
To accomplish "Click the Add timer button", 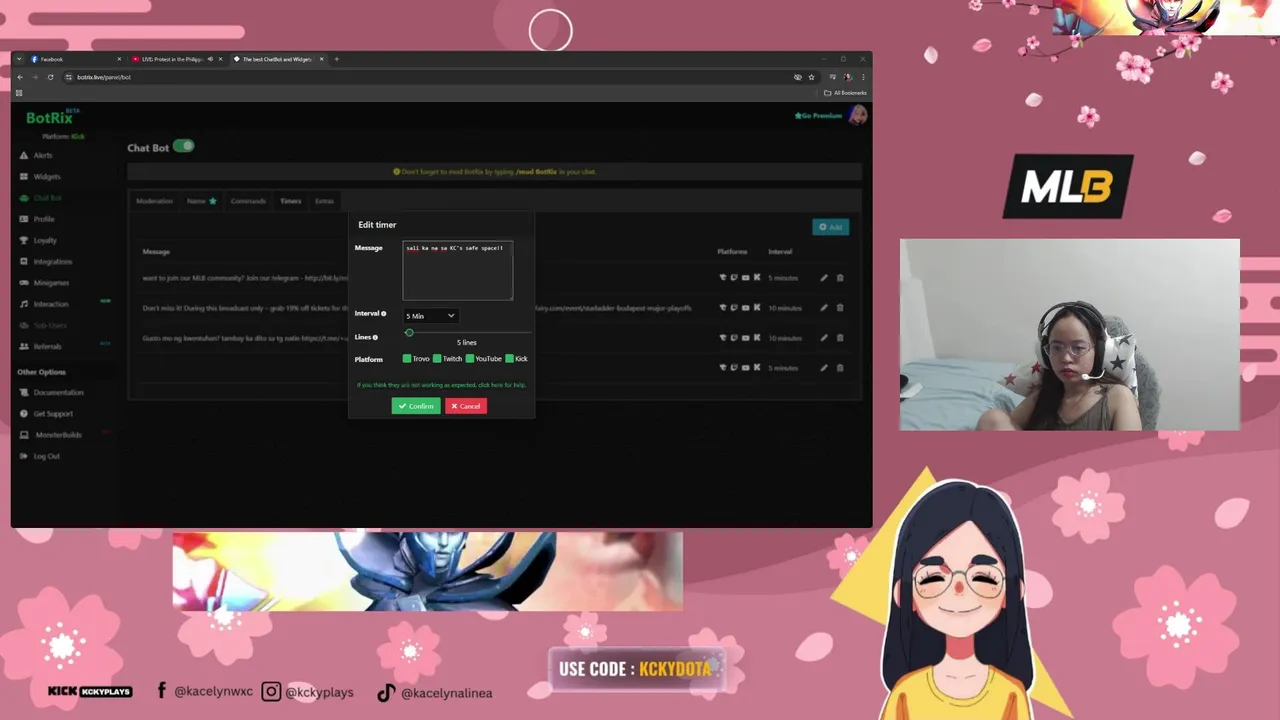I will pos(830,227).
